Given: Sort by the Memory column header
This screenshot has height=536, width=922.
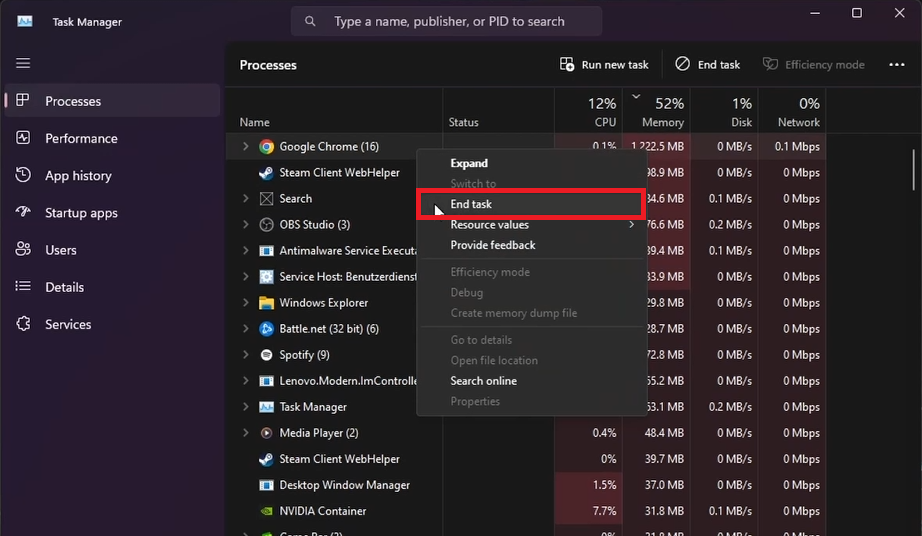Looking at the screenshot, I should click(657, 111).
